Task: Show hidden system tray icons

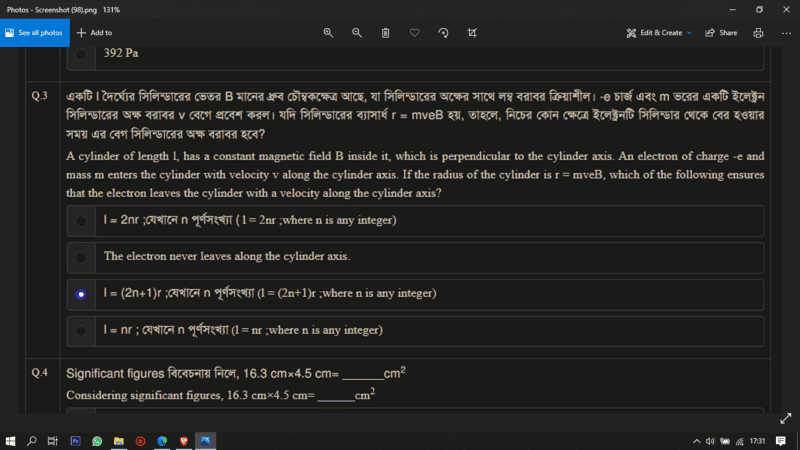Action: tap(696, 441)
